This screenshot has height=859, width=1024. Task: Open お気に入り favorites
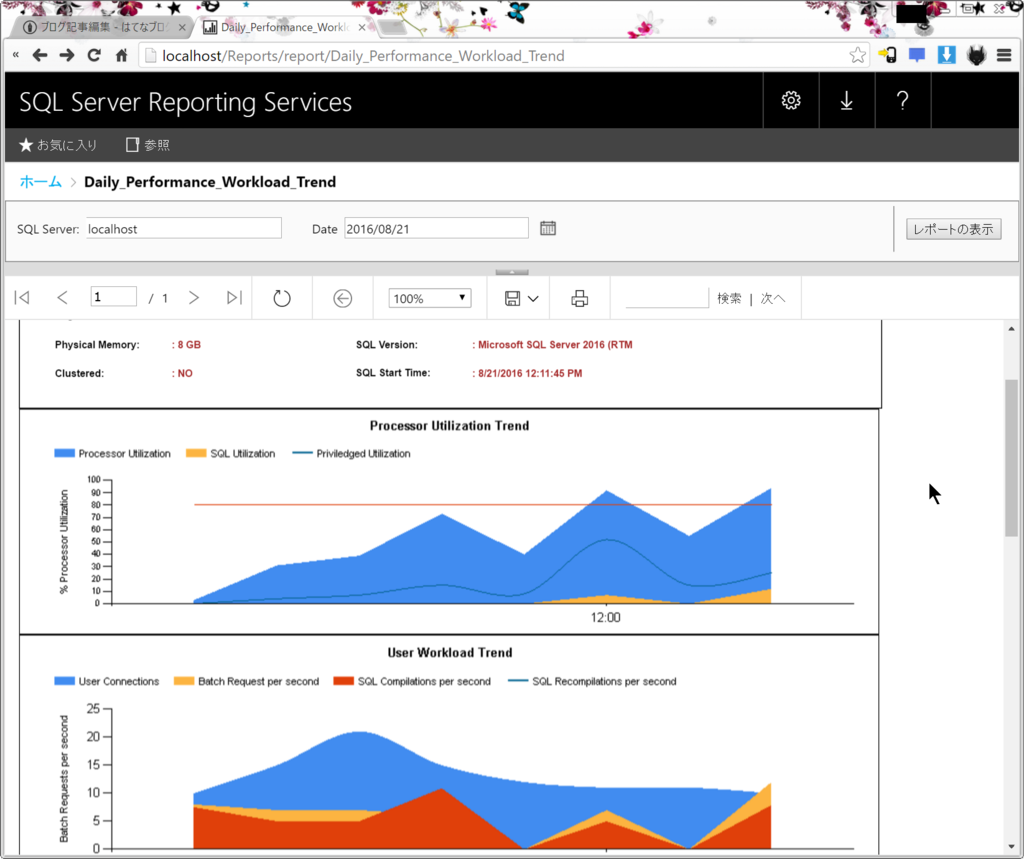pyautogui.click(x=58, y=145)
